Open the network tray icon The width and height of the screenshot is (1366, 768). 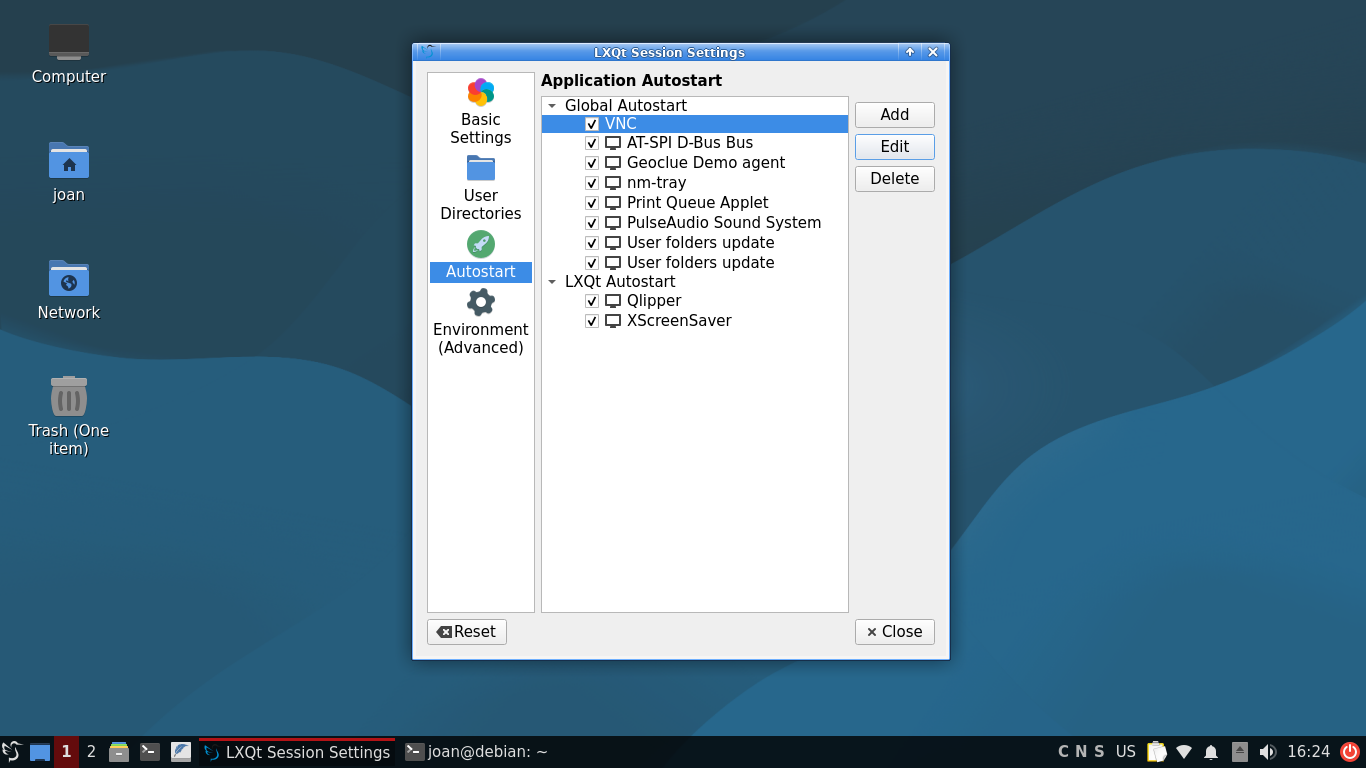click(1184, 751)
